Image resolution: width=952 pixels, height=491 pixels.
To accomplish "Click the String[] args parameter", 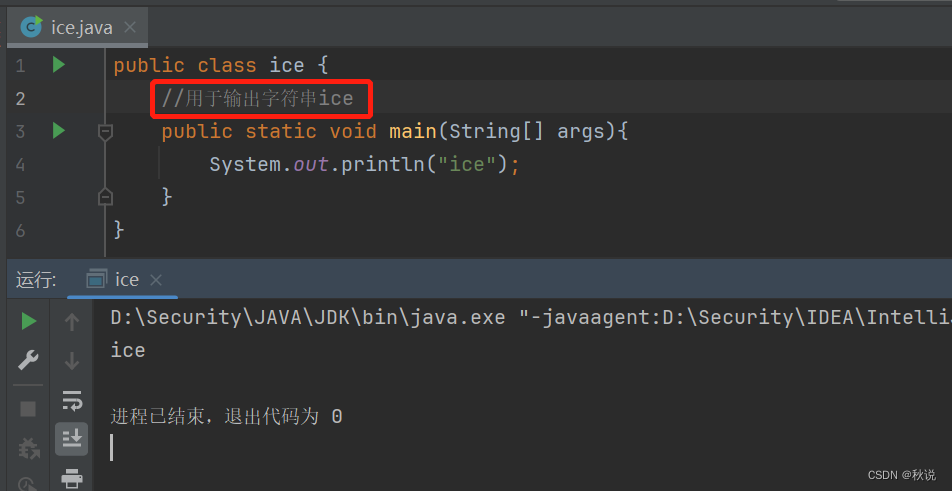I will pos(527,131).
